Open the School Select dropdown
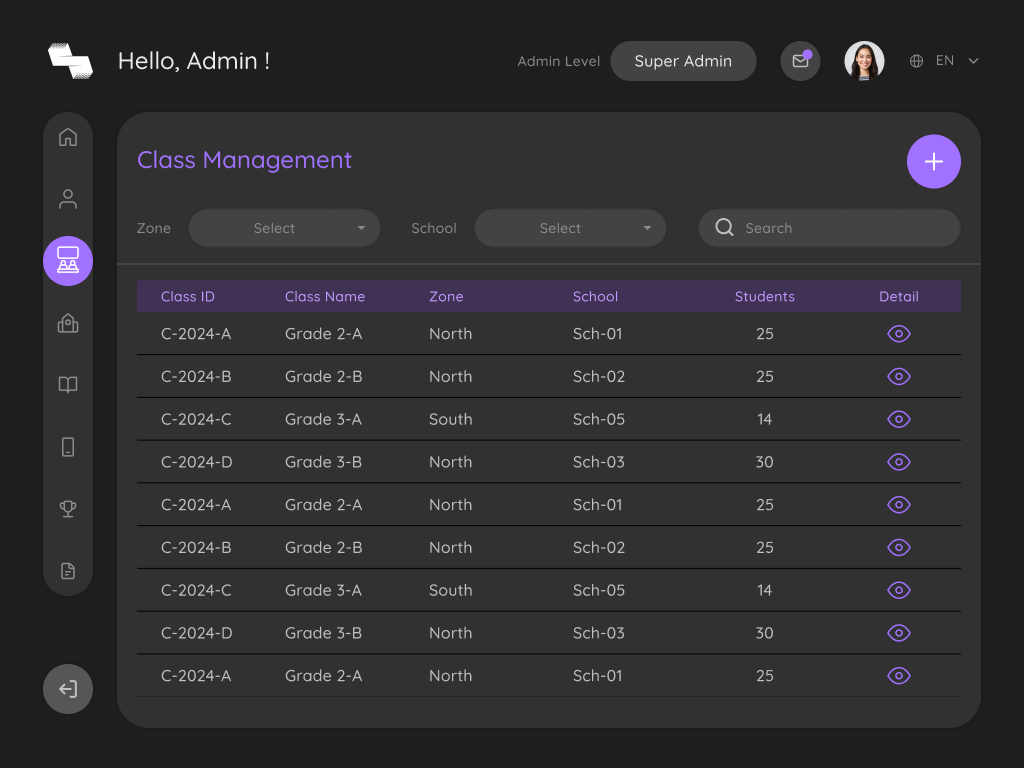This screenshot has height=768, width=1024. click(570, 228)
